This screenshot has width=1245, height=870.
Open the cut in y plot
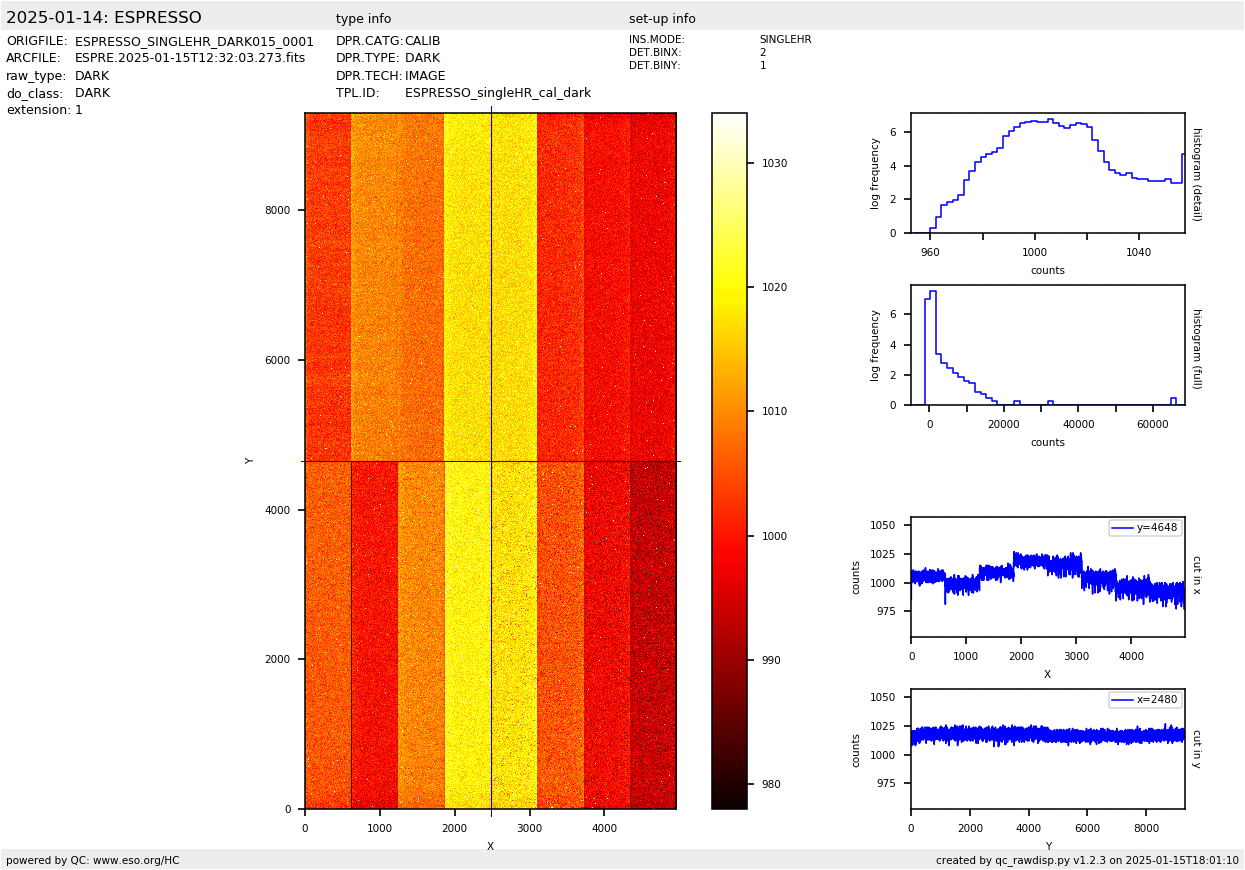click(1047, 749)
